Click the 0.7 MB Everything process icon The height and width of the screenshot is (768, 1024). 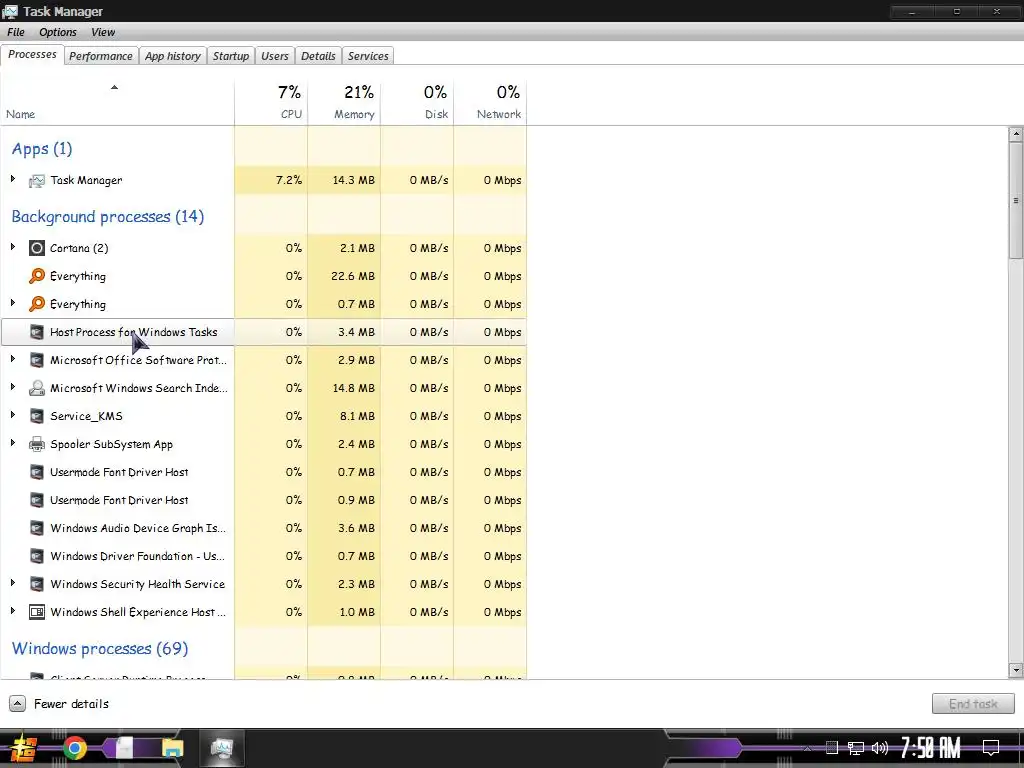point(37,304)
